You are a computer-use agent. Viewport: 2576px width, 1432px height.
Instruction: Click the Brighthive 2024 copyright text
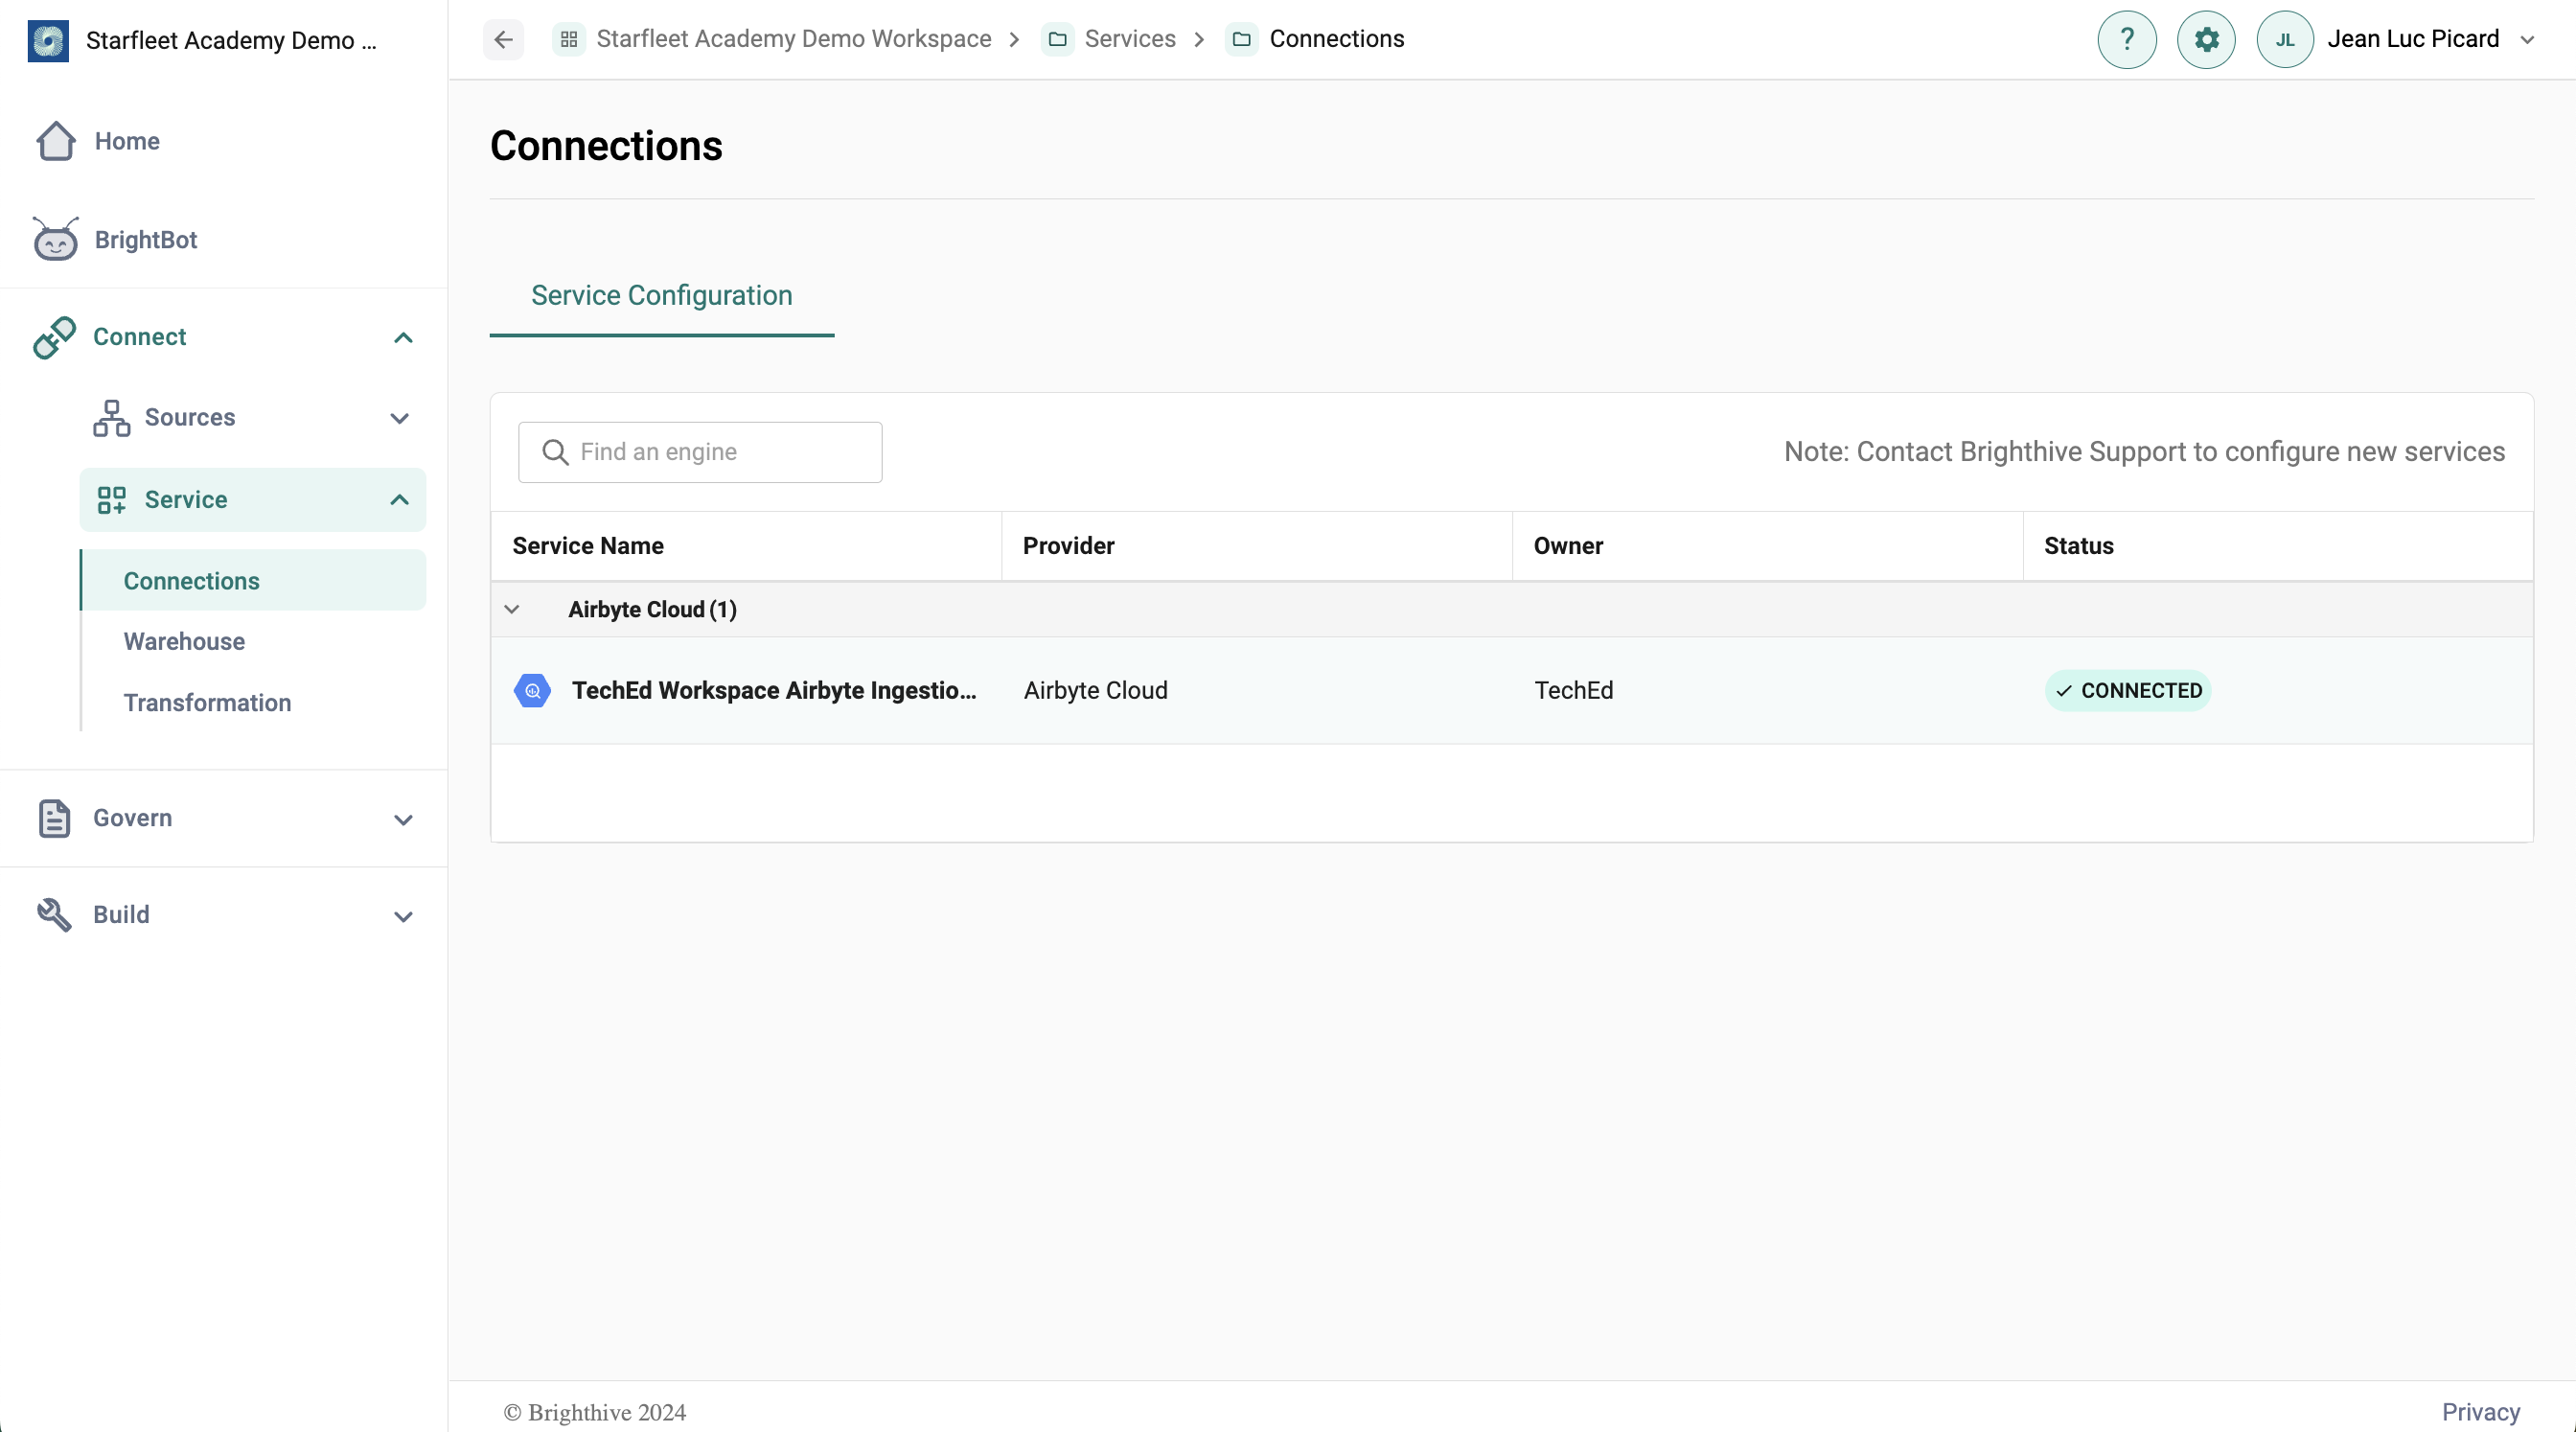[595, 1412]
